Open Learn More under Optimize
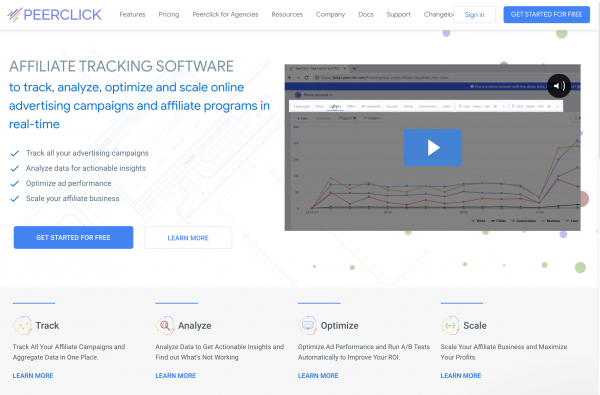 pyautogui.click(x=318, y=376)
